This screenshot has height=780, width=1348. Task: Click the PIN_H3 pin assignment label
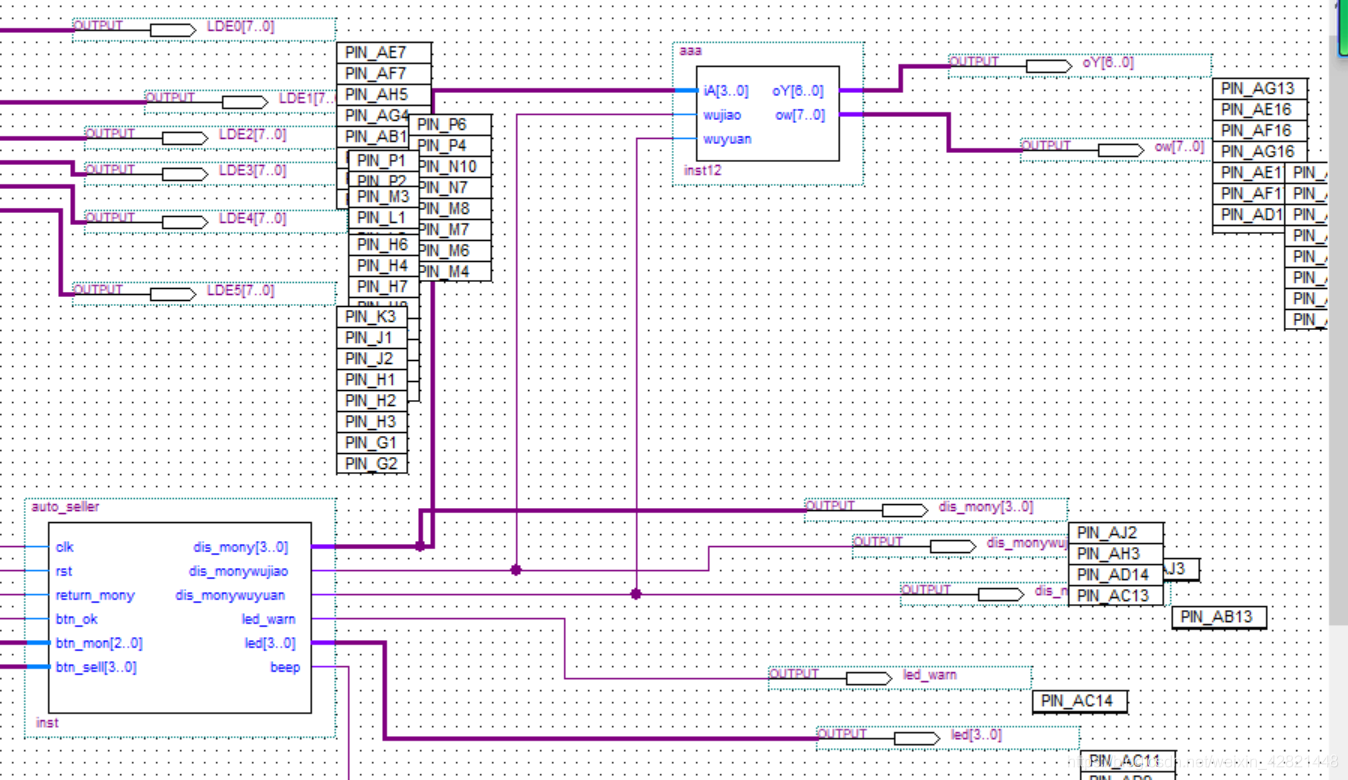point(371,422)
